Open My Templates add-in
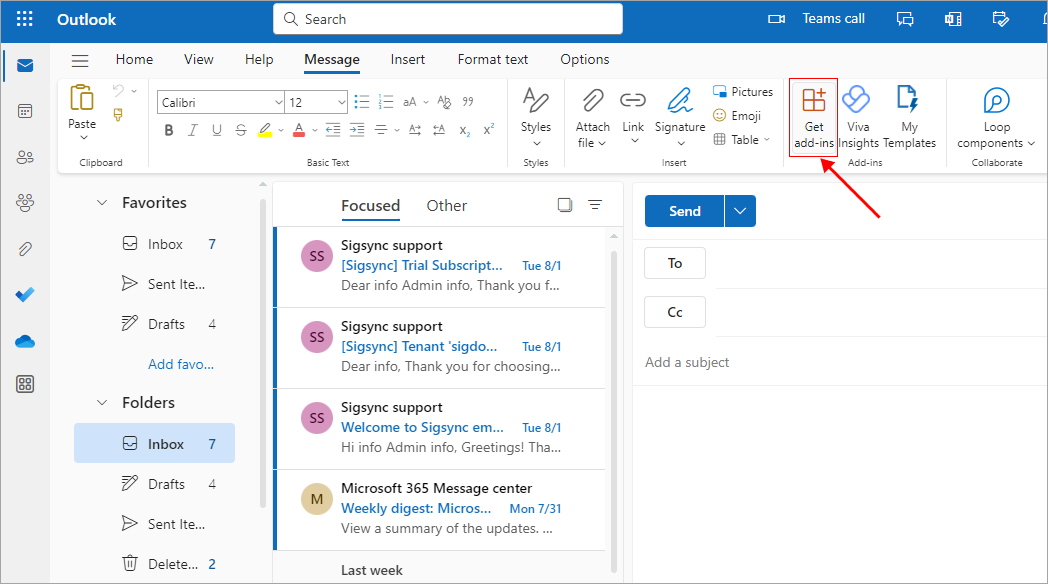 point(908,101)
